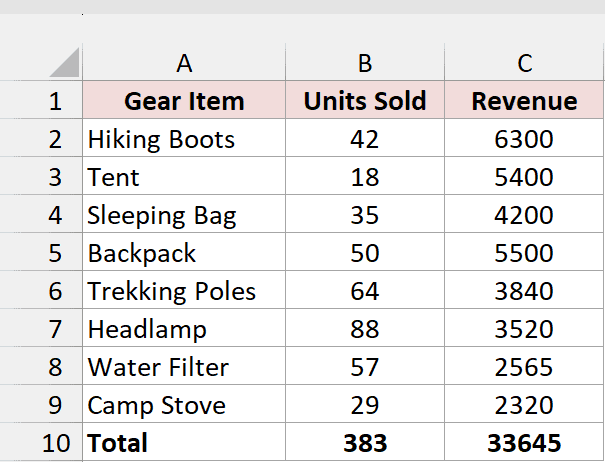Click the 'Gear Item' header cell

[x=184, y=100]
